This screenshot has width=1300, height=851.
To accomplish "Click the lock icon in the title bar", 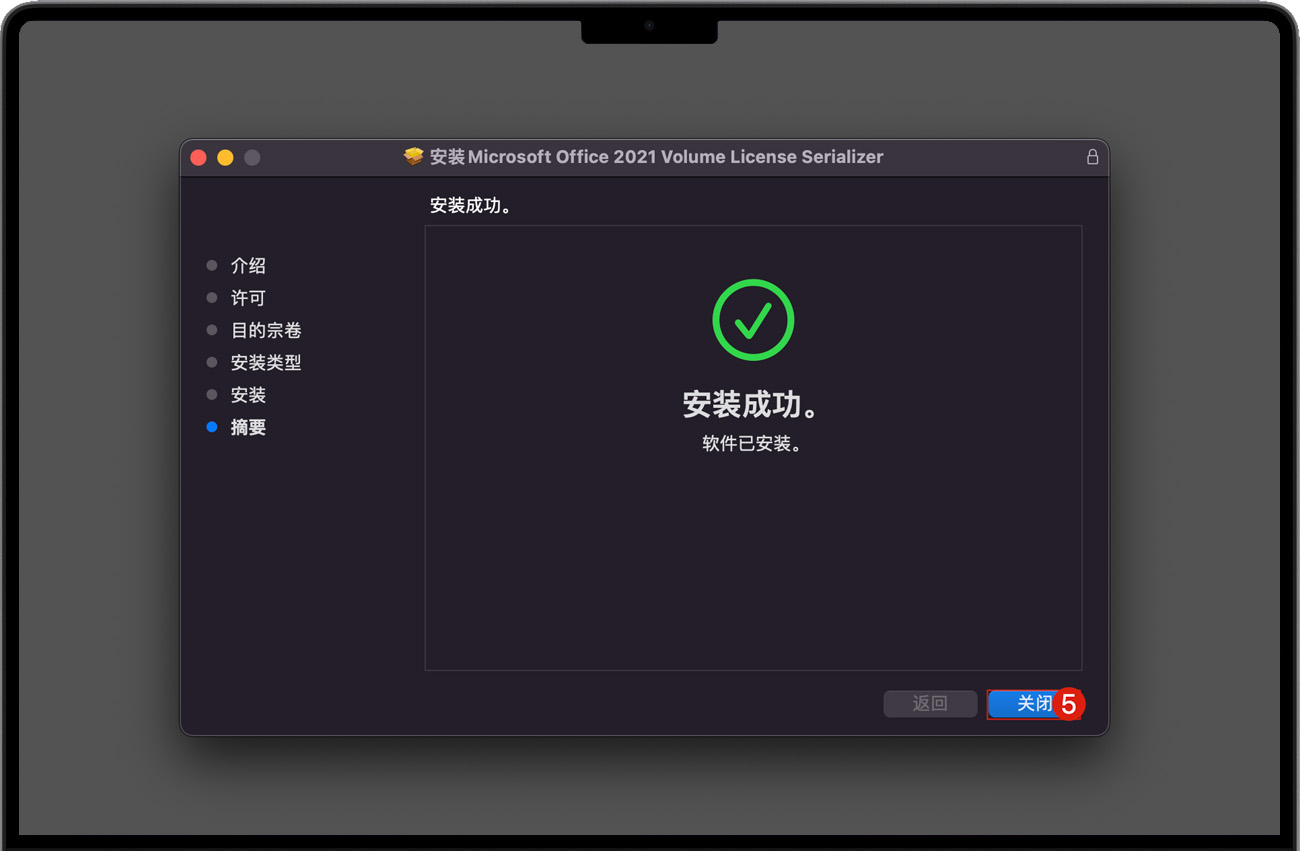I will [1092, 157].
